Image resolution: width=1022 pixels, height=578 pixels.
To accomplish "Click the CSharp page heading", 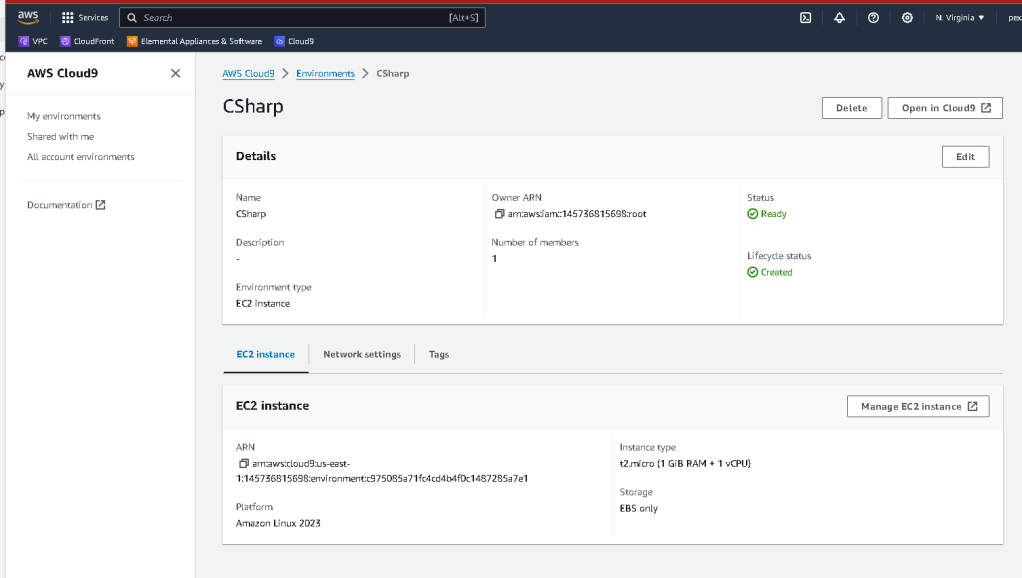I will pos(253,106).
